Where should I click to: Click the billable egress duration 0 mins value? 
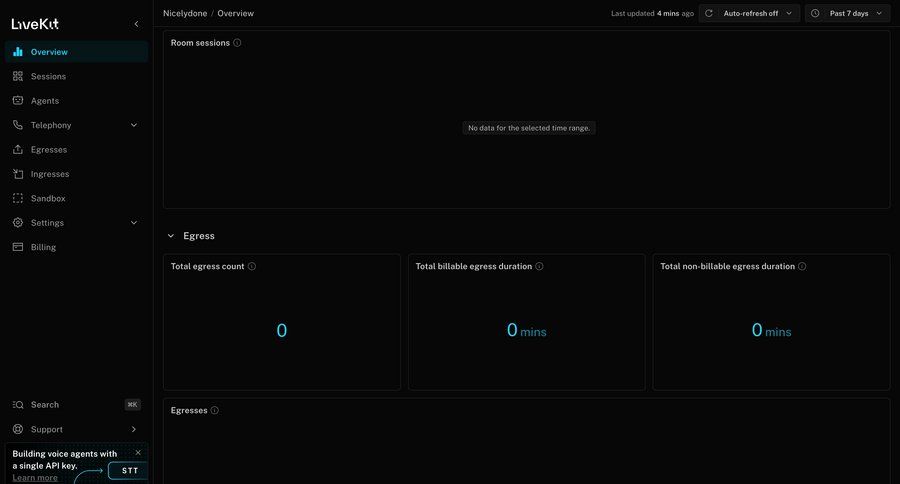pos(526,330)
